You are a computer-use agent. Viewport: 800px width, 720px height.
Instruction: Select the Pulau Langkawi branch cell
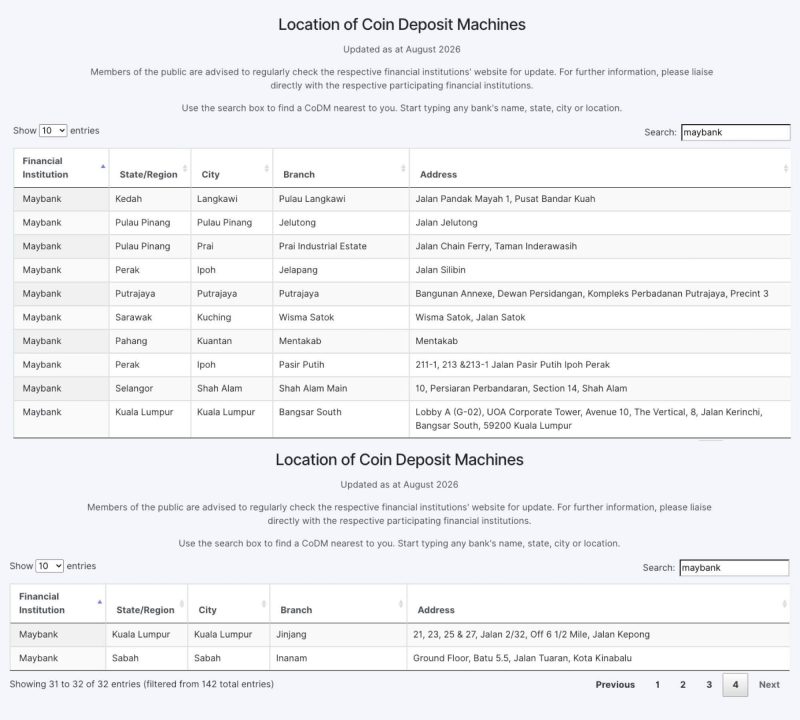(341, 199)
